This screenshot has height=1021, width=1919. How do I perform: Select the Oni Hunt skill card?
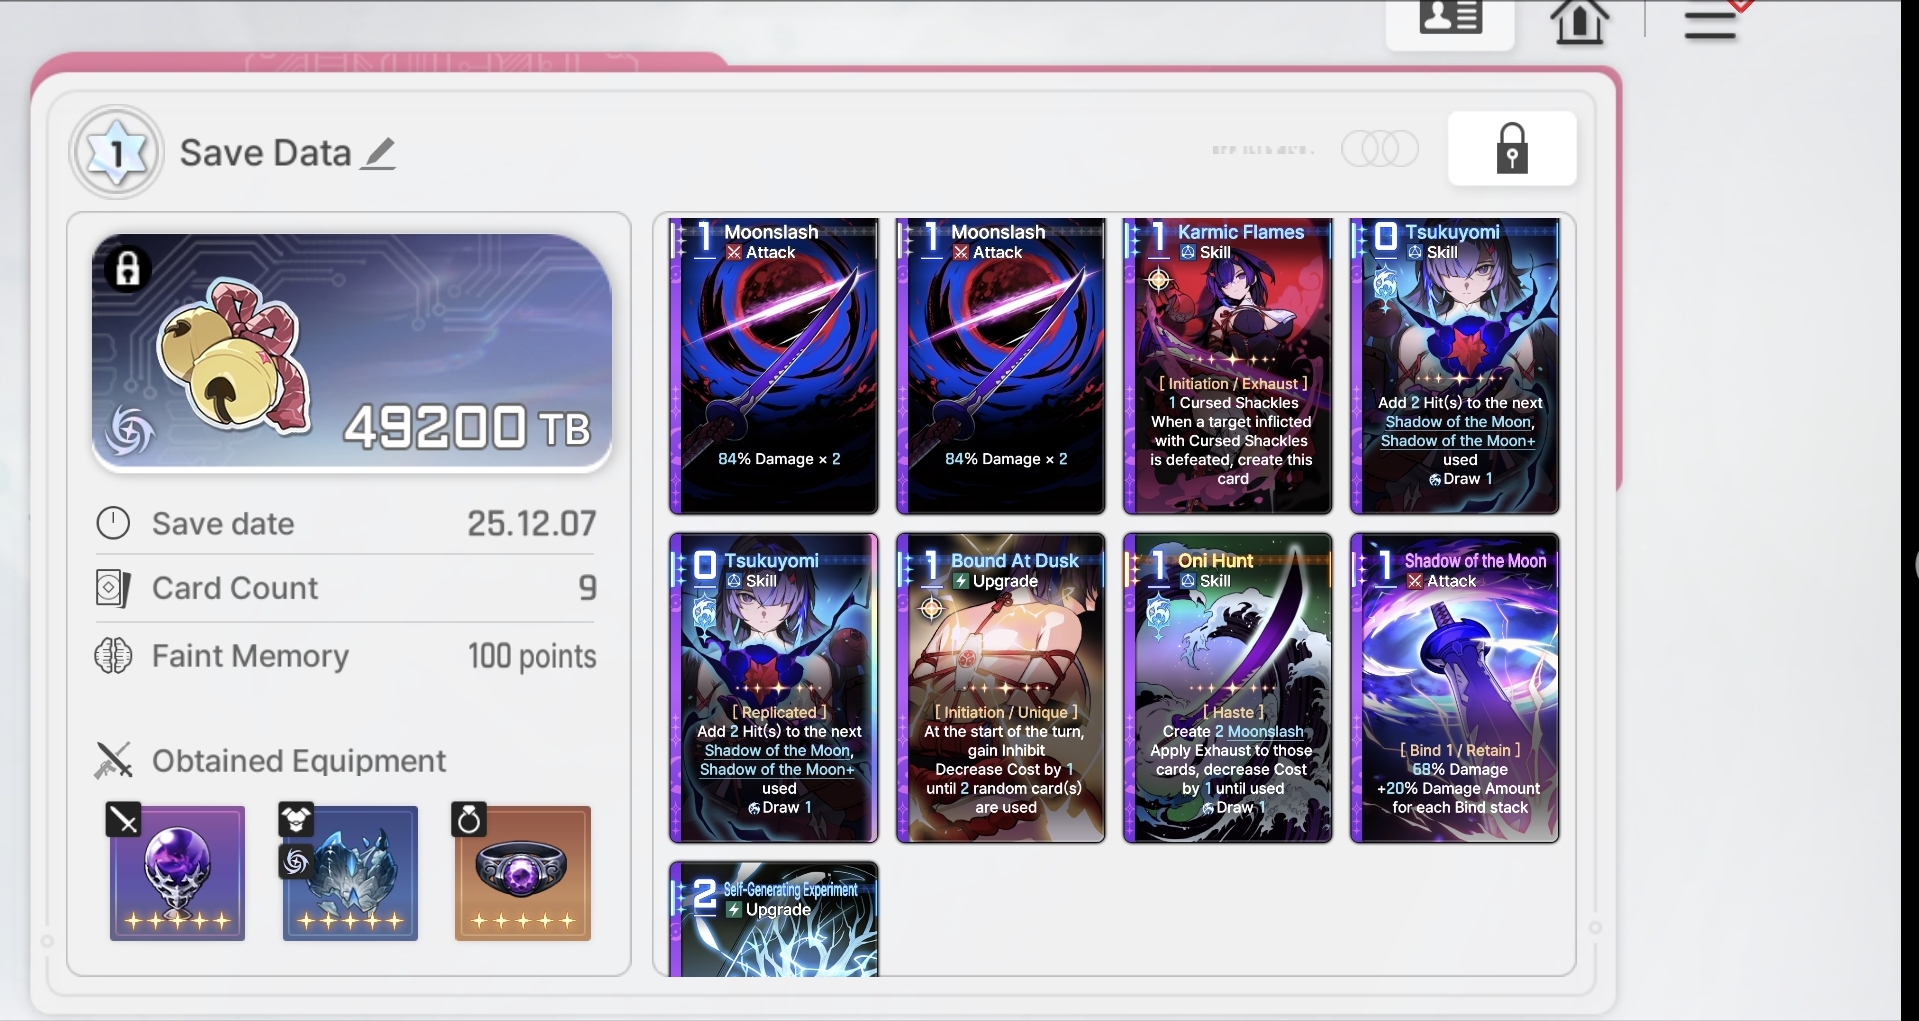point(1228,688)
